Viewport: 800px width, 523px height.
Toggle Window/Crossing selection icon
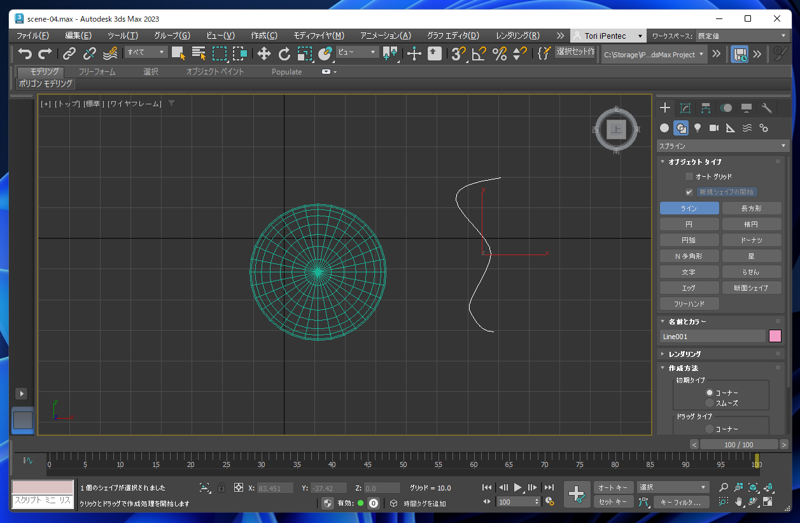[x=240, y=54]
